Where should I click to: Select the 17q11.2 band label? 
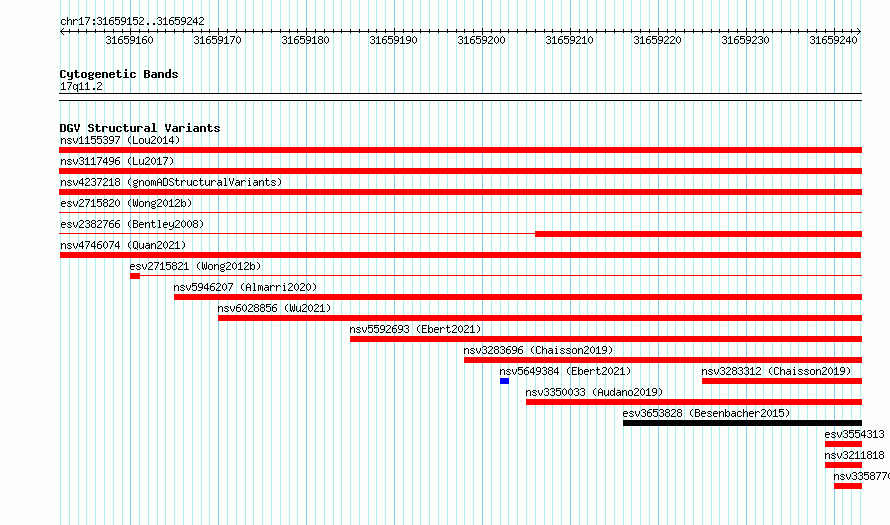[x=81, y=86]
